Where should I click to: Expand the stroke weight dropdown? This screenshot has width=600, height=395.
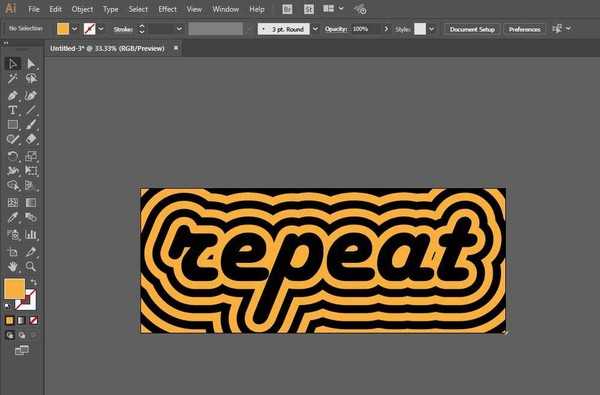coord(179,29)
